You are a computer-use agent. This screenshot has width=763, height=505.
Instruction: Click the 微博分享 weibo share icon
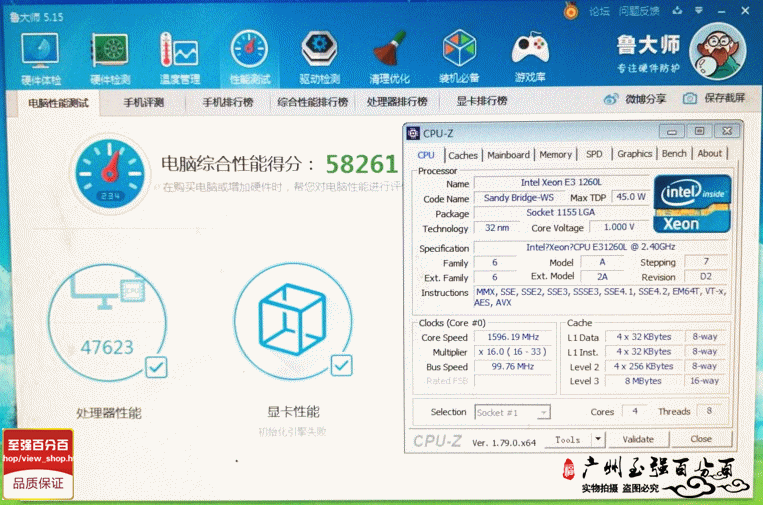pos(611,99)
